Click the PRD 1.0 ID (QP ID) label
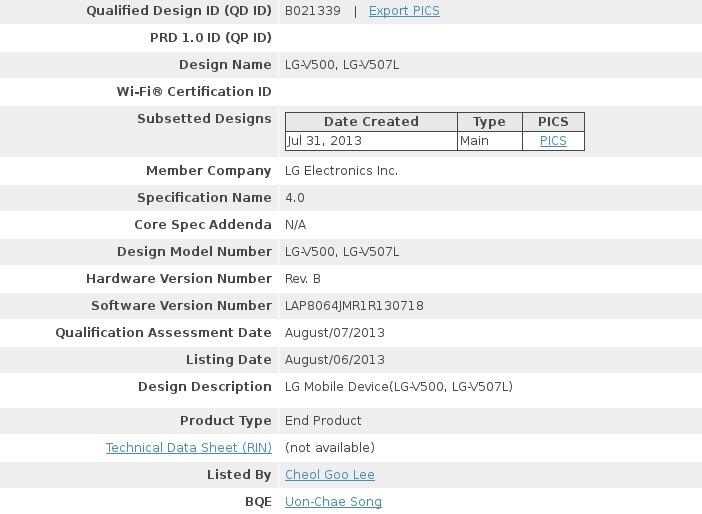This screenshot has width=702, height=514. pyautogui.click(x=210, y=38)
